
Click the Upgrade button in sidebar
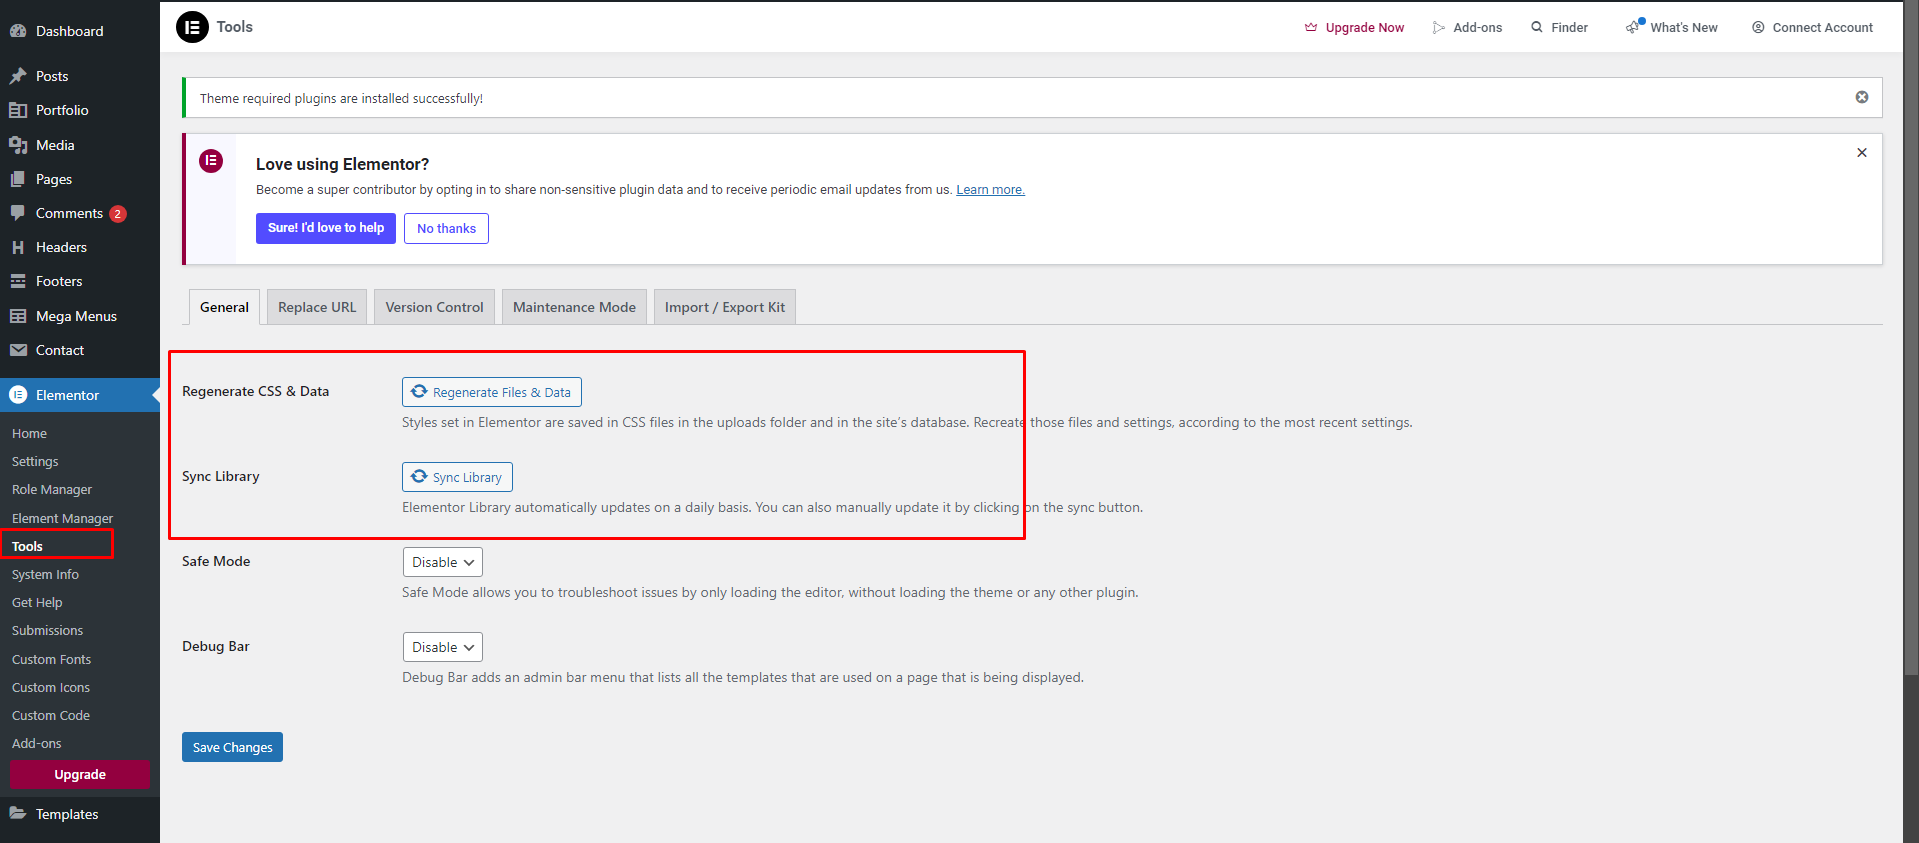click(80, 775)
